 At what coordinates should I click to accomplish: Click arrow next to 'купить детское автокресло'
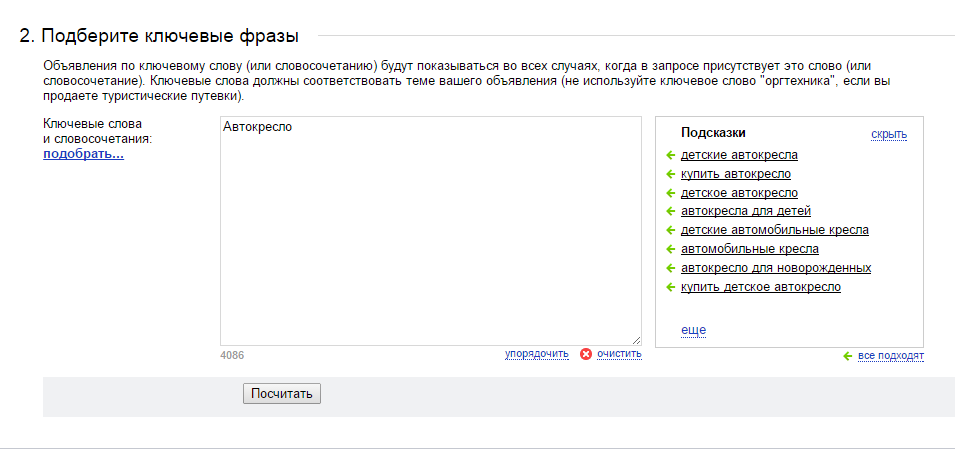pos(671,287)
